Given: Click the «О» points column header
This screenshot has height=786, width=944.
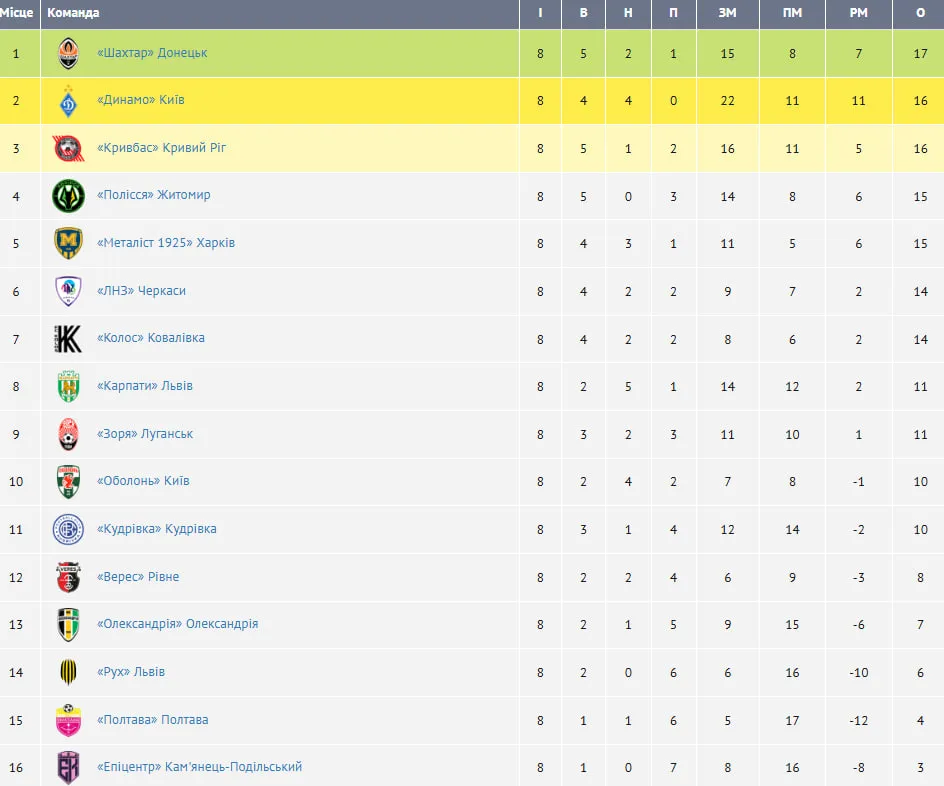Looking at the screenshot, I should pos(920,13).
